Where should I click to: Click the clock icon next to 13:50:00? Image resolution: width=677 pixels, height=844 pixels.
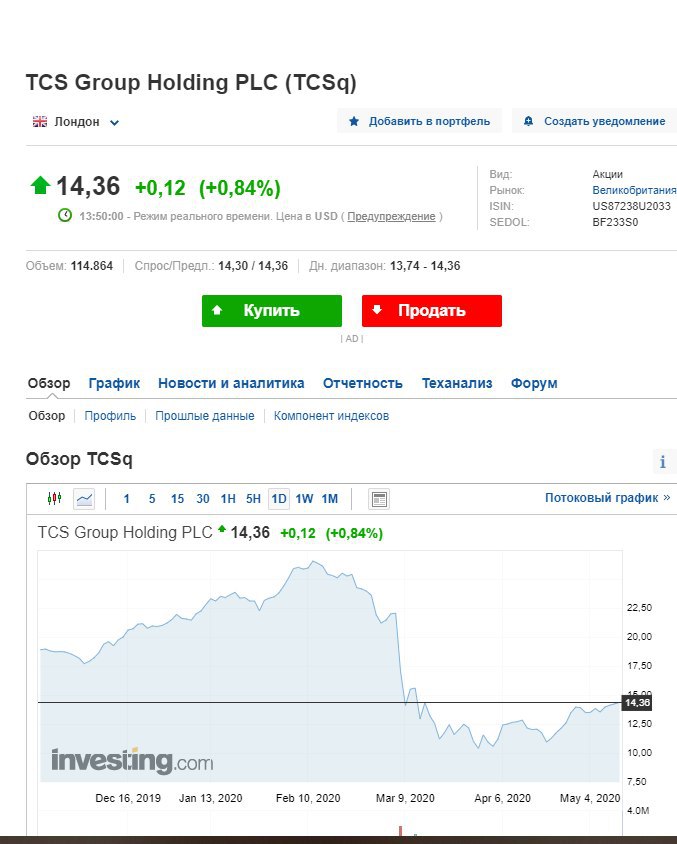pyautogui.click(x=65, y=215)
